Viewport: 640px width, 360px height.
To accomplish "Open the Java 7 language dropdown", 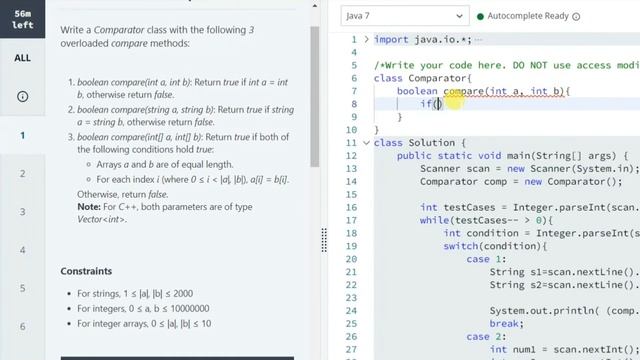I will (x=404, y=16).
